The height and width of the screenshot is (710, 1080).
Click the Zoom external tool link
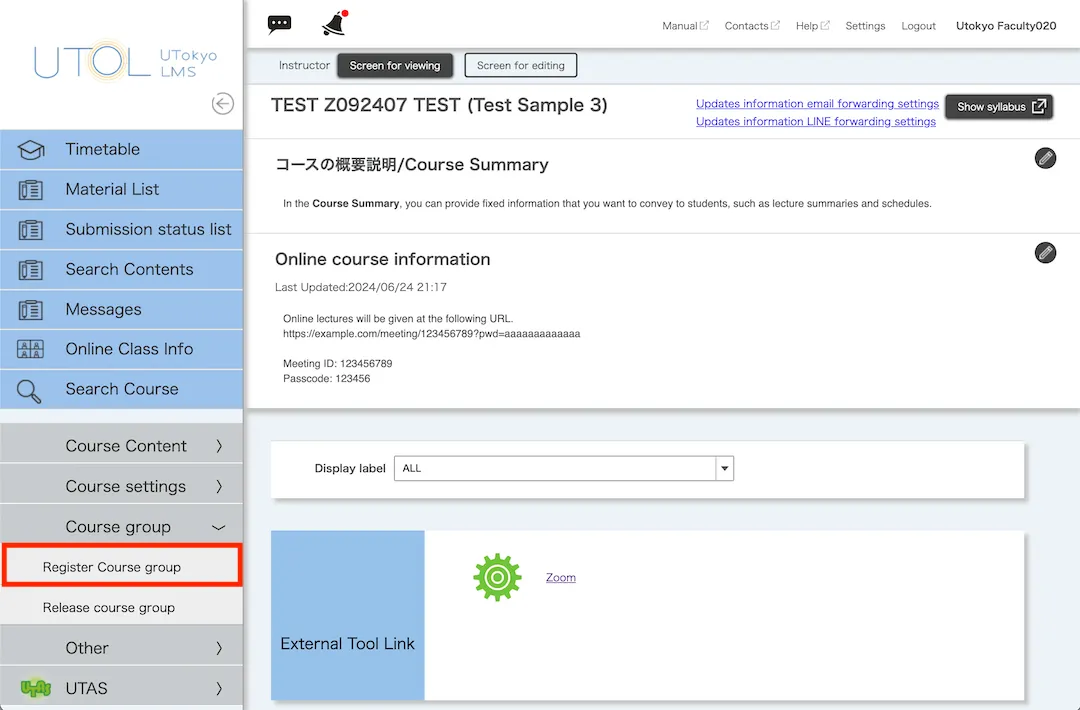[560, 578]
